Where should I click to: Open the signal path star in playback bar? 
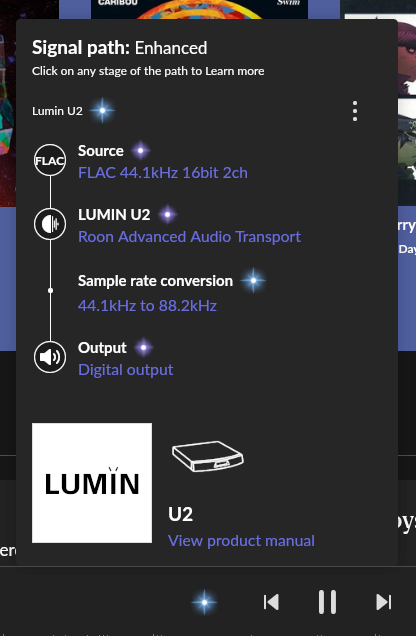(204, 602)
